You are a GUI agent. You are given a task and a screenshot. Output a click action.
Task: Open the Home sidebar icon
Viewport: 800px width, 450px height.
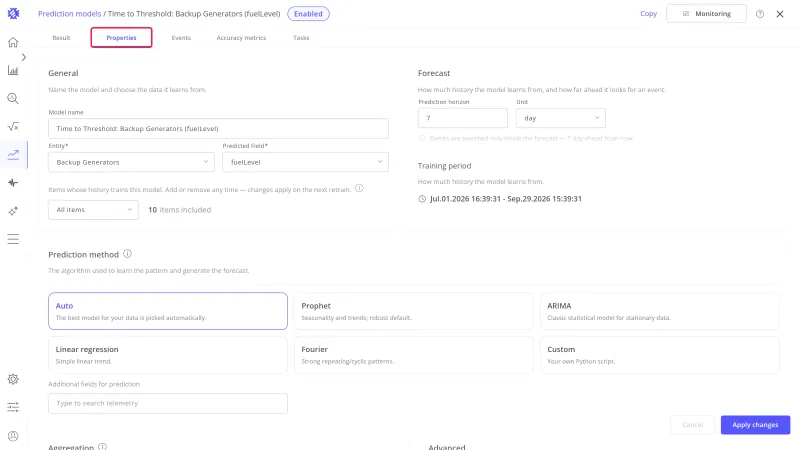click(x=13, y=42)
